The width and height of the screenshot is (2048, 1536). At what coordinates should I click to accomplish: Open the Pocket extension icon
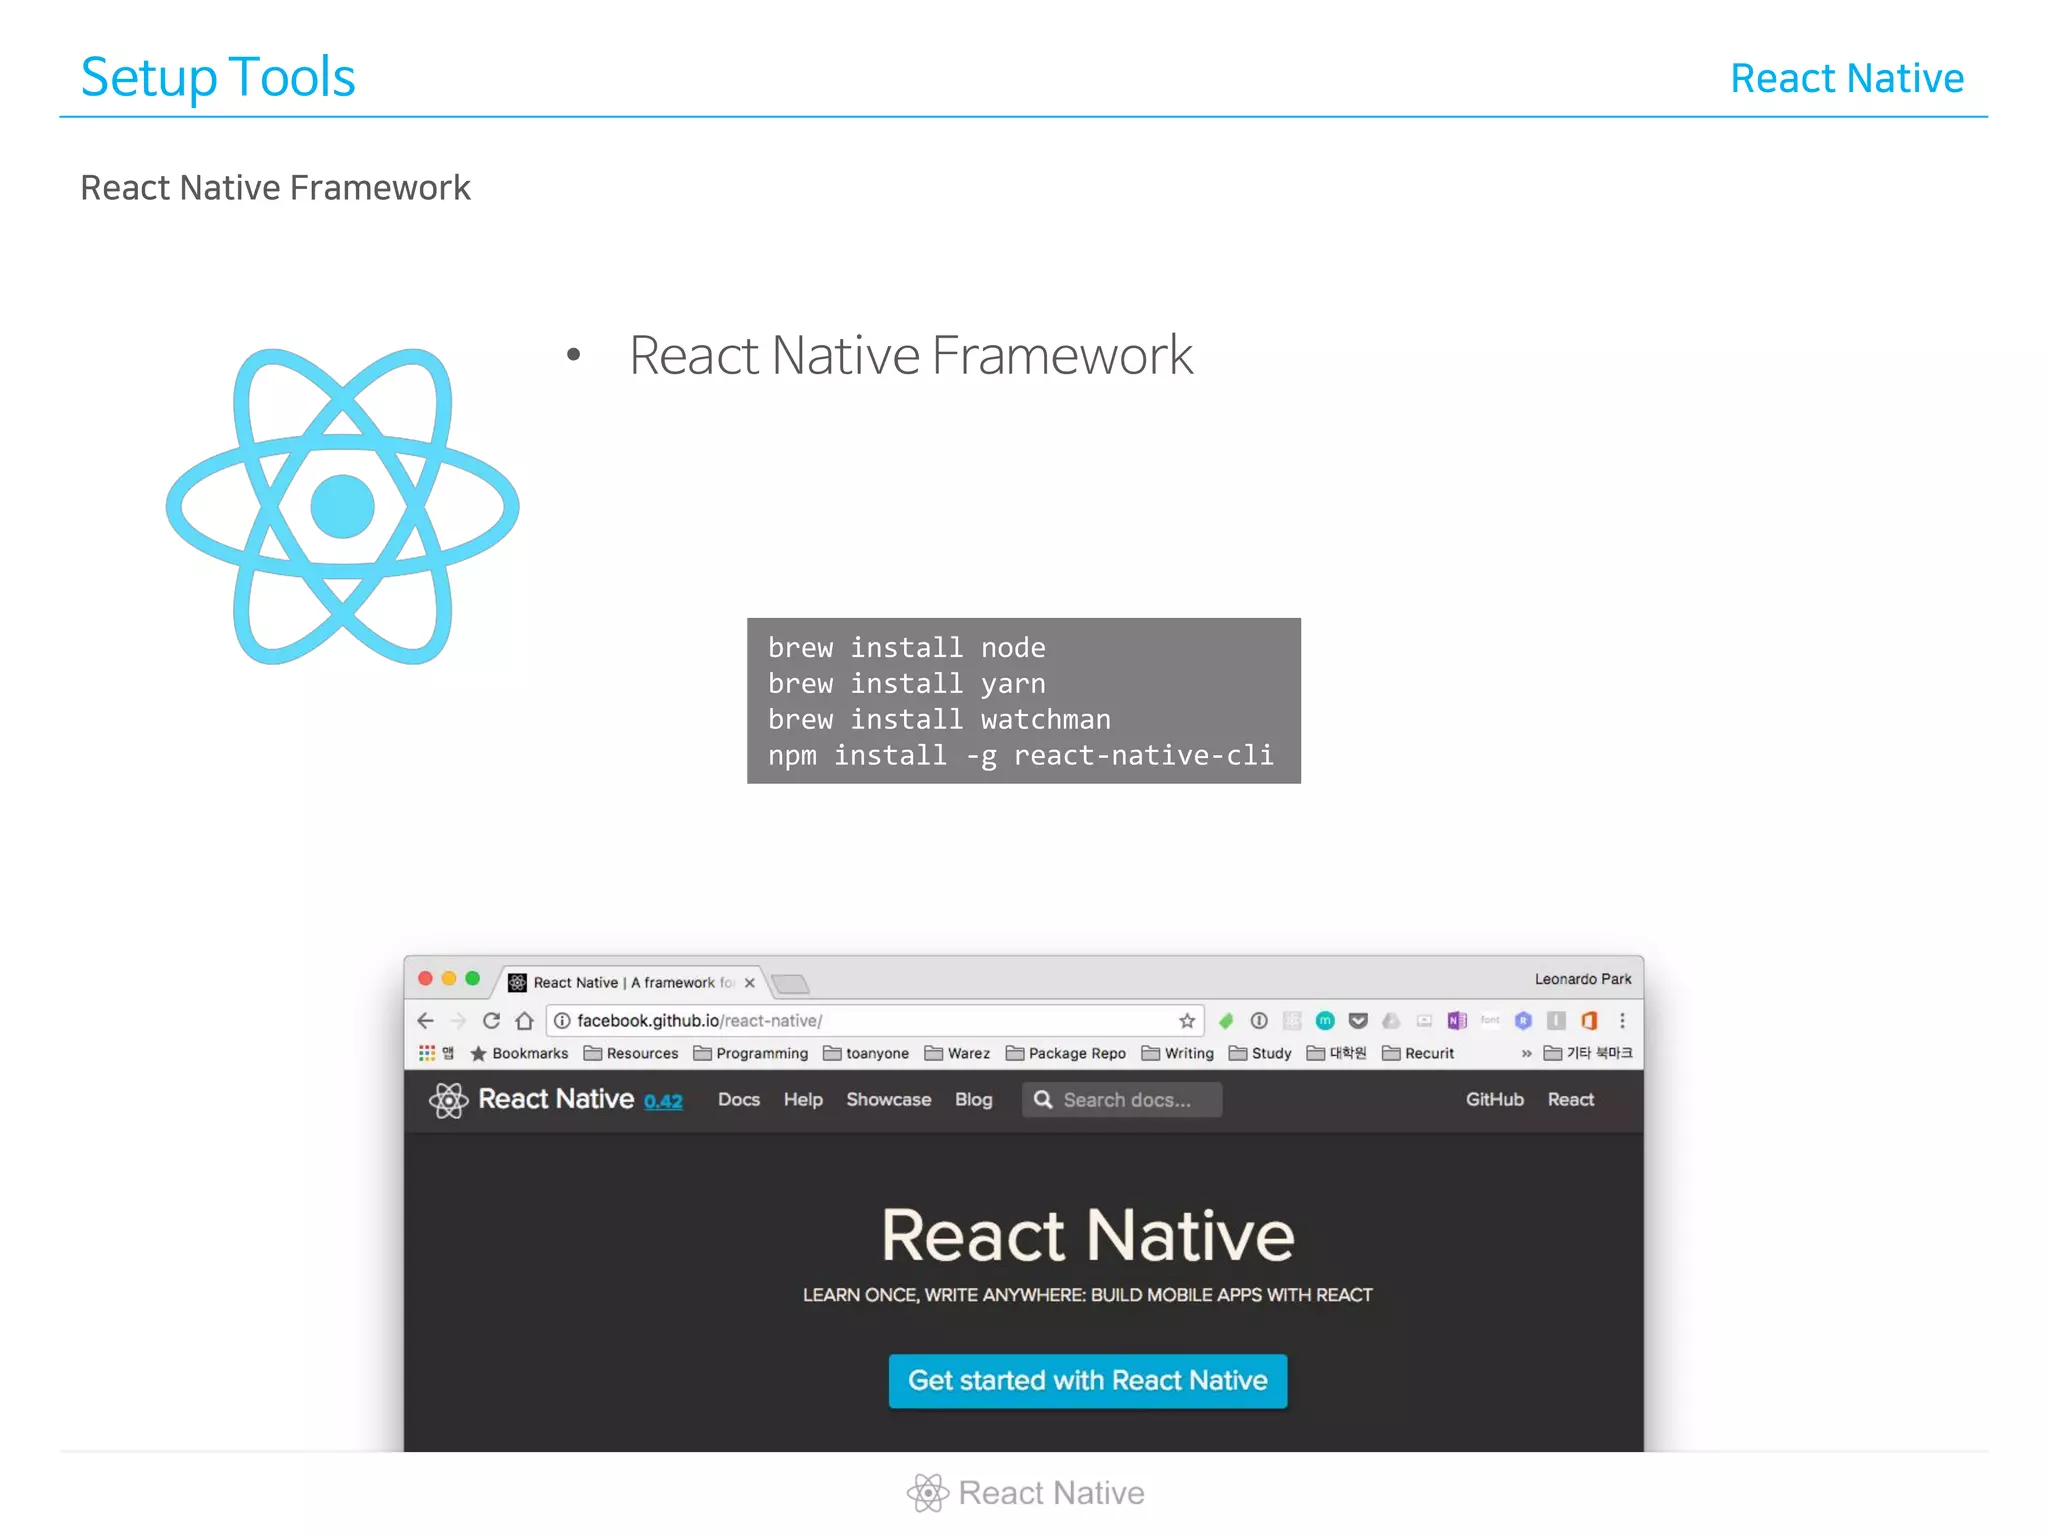pyautogui.click(x=1358, y=1021)
